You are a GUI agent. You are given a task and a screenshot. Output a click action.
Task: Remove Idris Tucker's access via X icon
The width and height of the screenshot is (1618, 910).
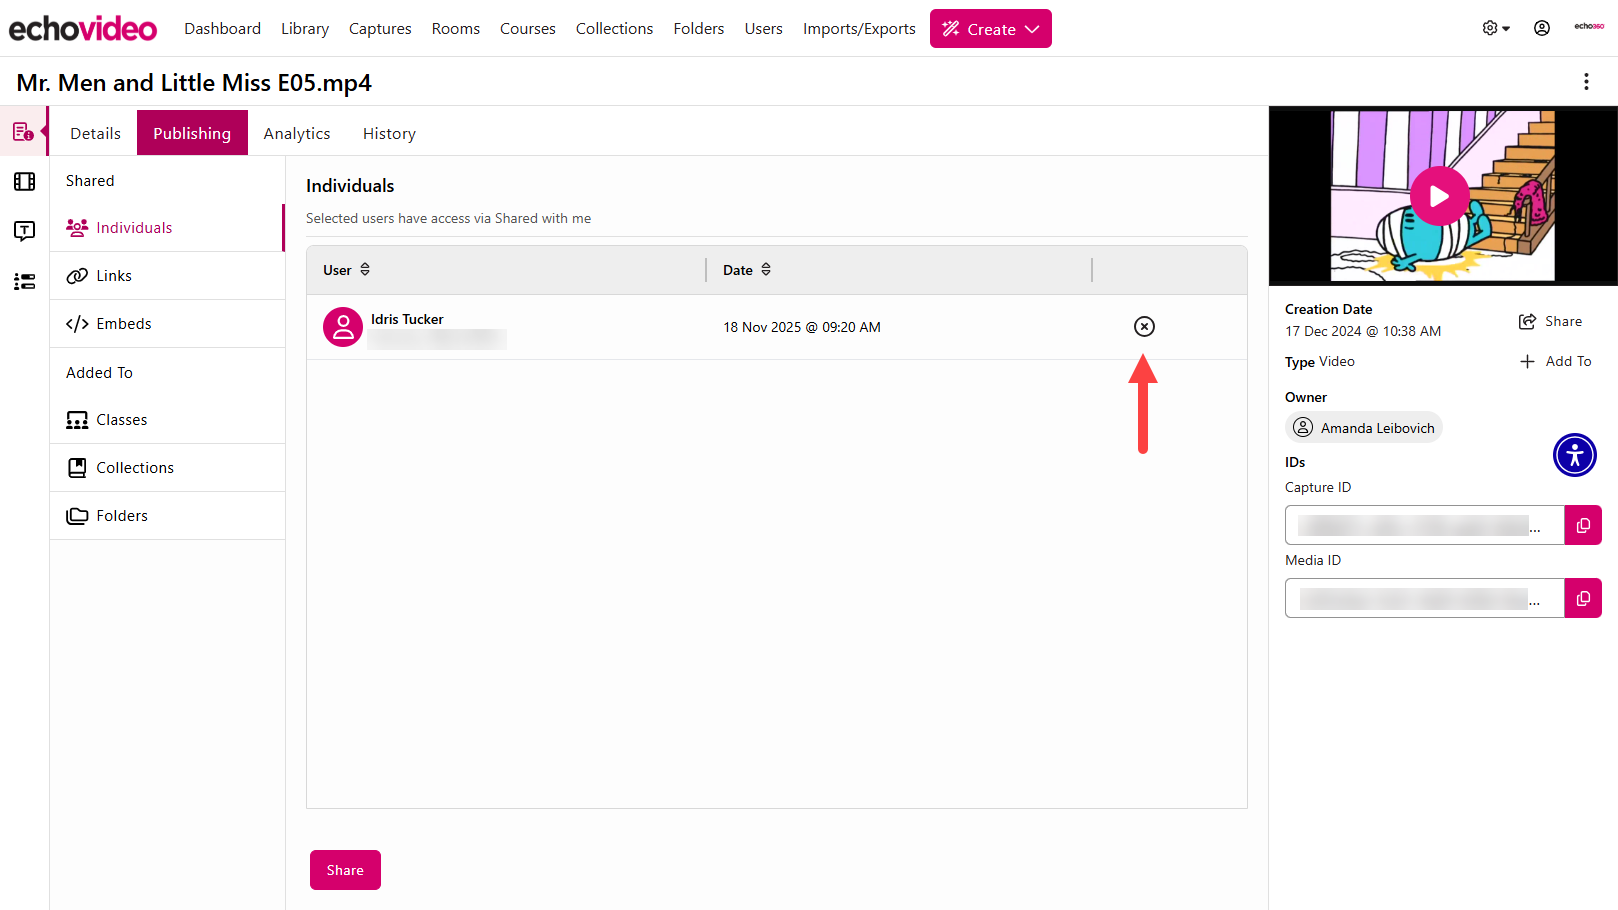coord(1144,326)
